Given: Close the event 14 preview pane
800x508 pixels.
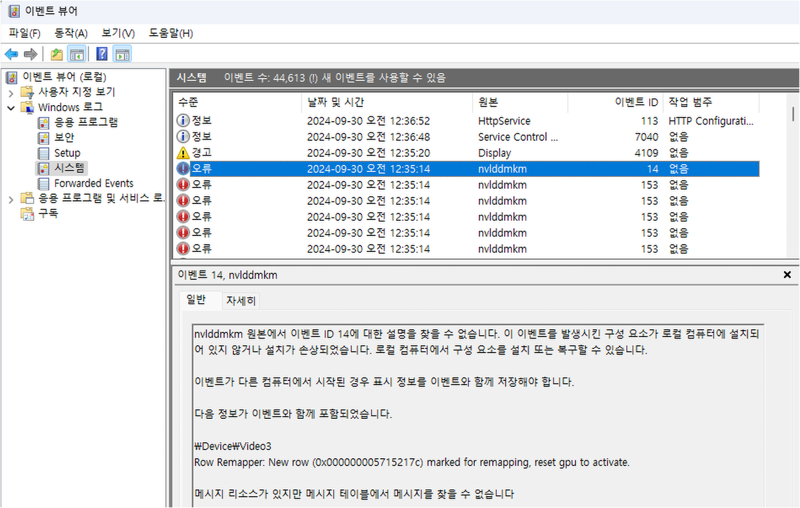Looking at the screenshot, I should point(787,275).
